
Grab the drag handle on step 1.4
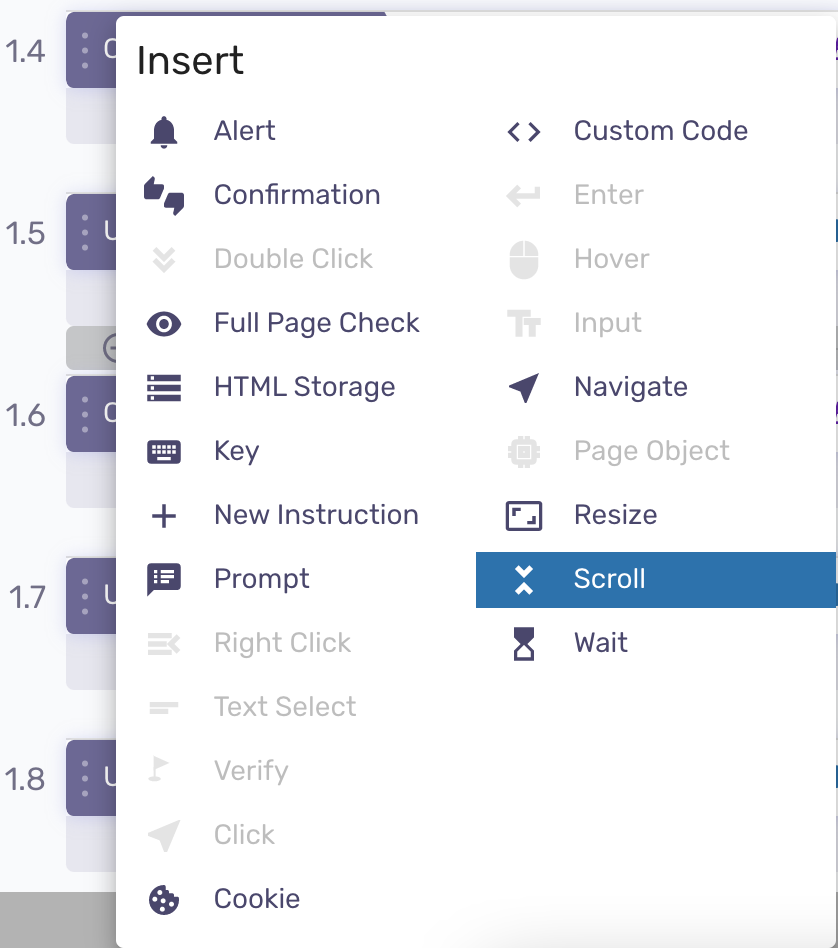point(85,51)
